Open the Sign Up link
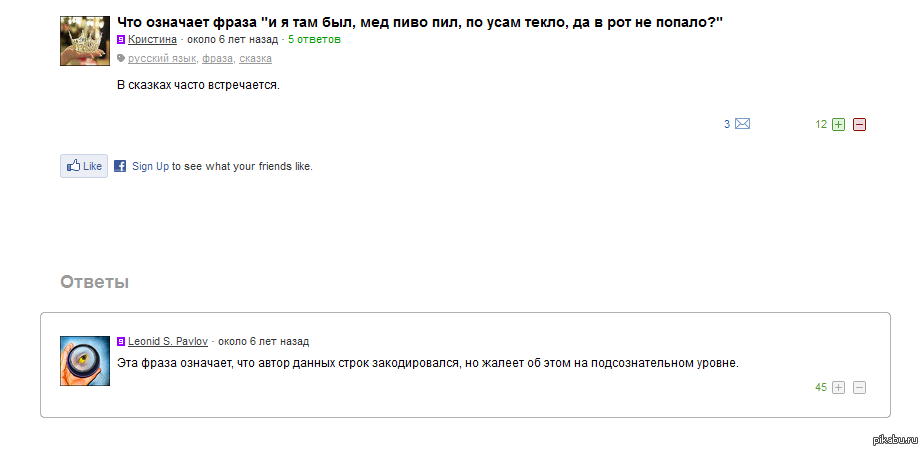Image resolution: width=923 pixels, height=451 pixels. pos(150,167)
